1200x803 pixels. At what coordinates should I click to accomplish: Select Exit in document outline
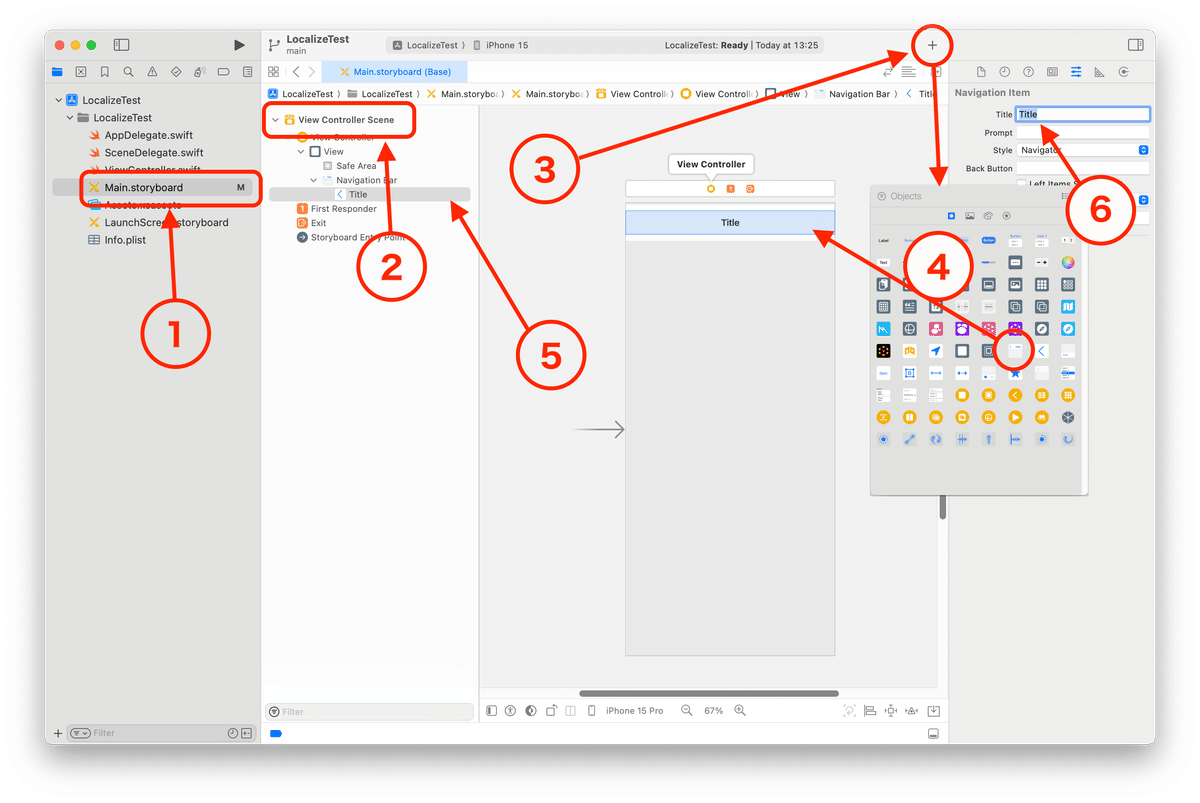(x=318, y=223)
